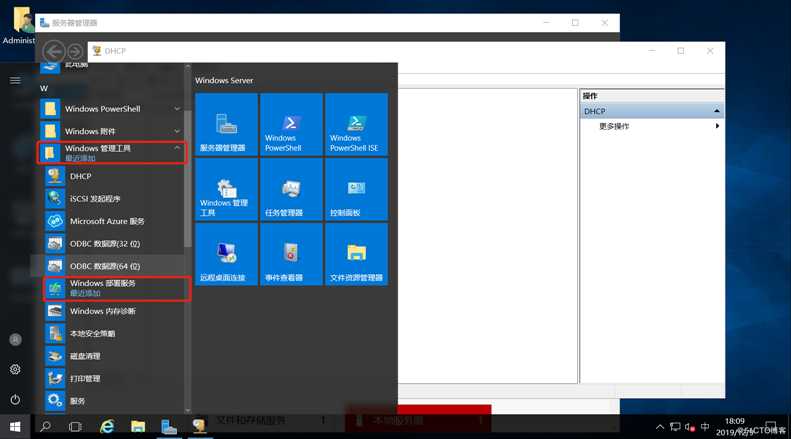Open Task View on the taskbar

(75, 427)
